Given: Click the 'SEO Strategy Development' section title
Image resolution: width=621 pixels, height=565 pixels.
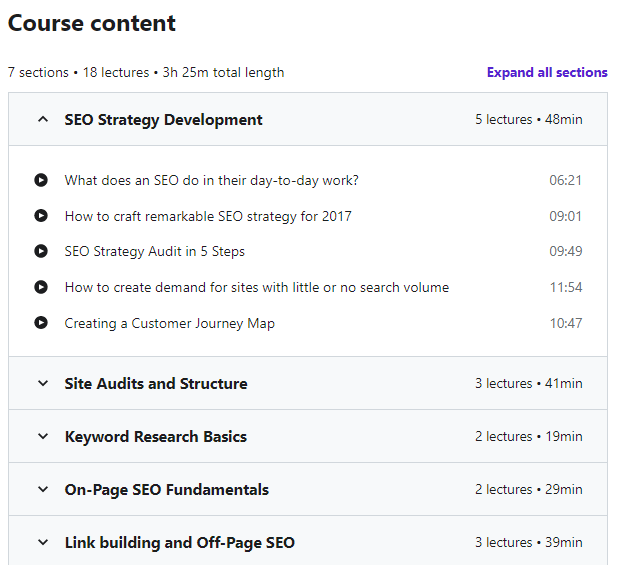Looking at the screenshot, I should click(x=163, y=120).
